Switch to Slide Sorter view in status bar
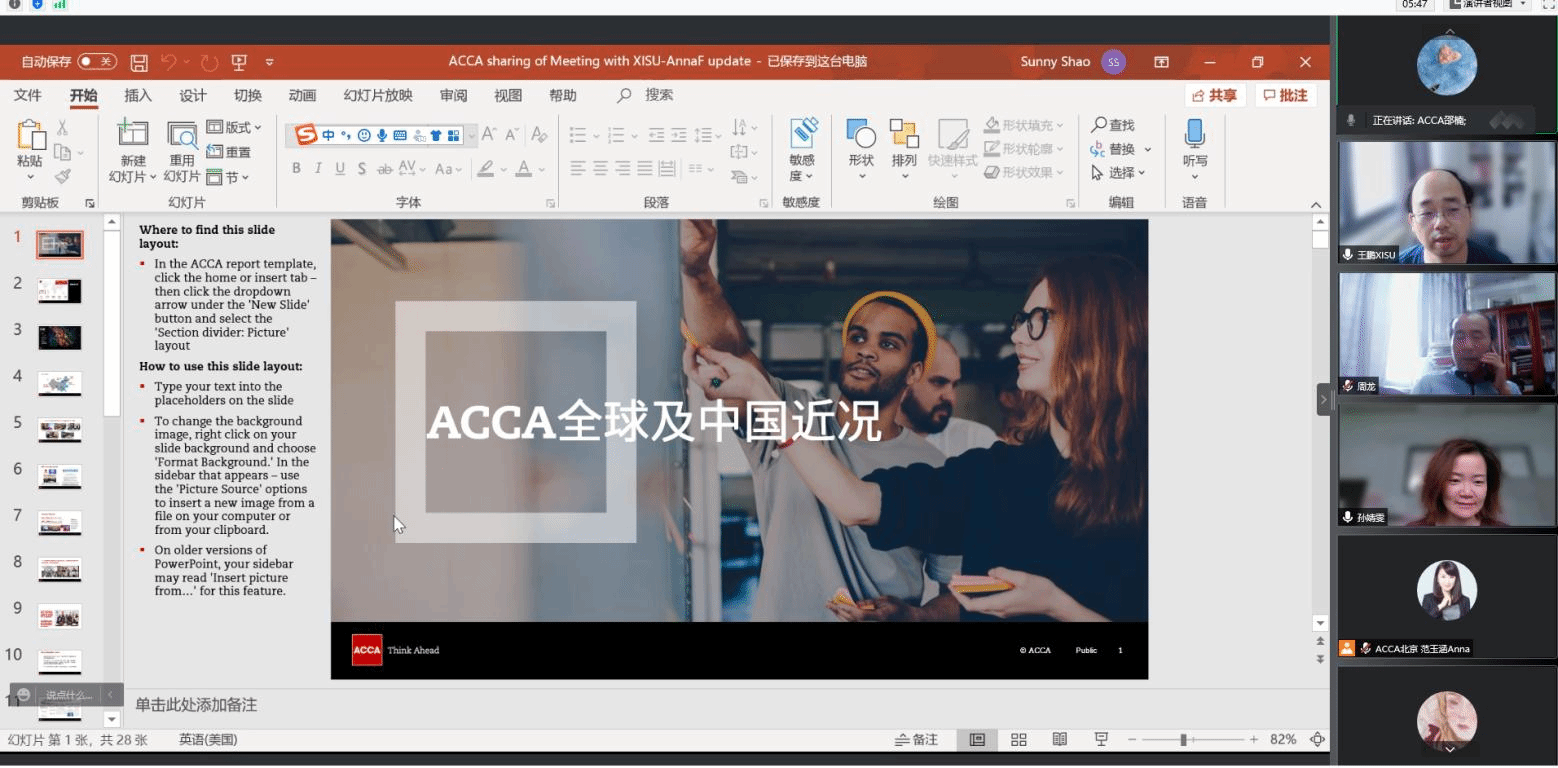 click(1019, 740)
